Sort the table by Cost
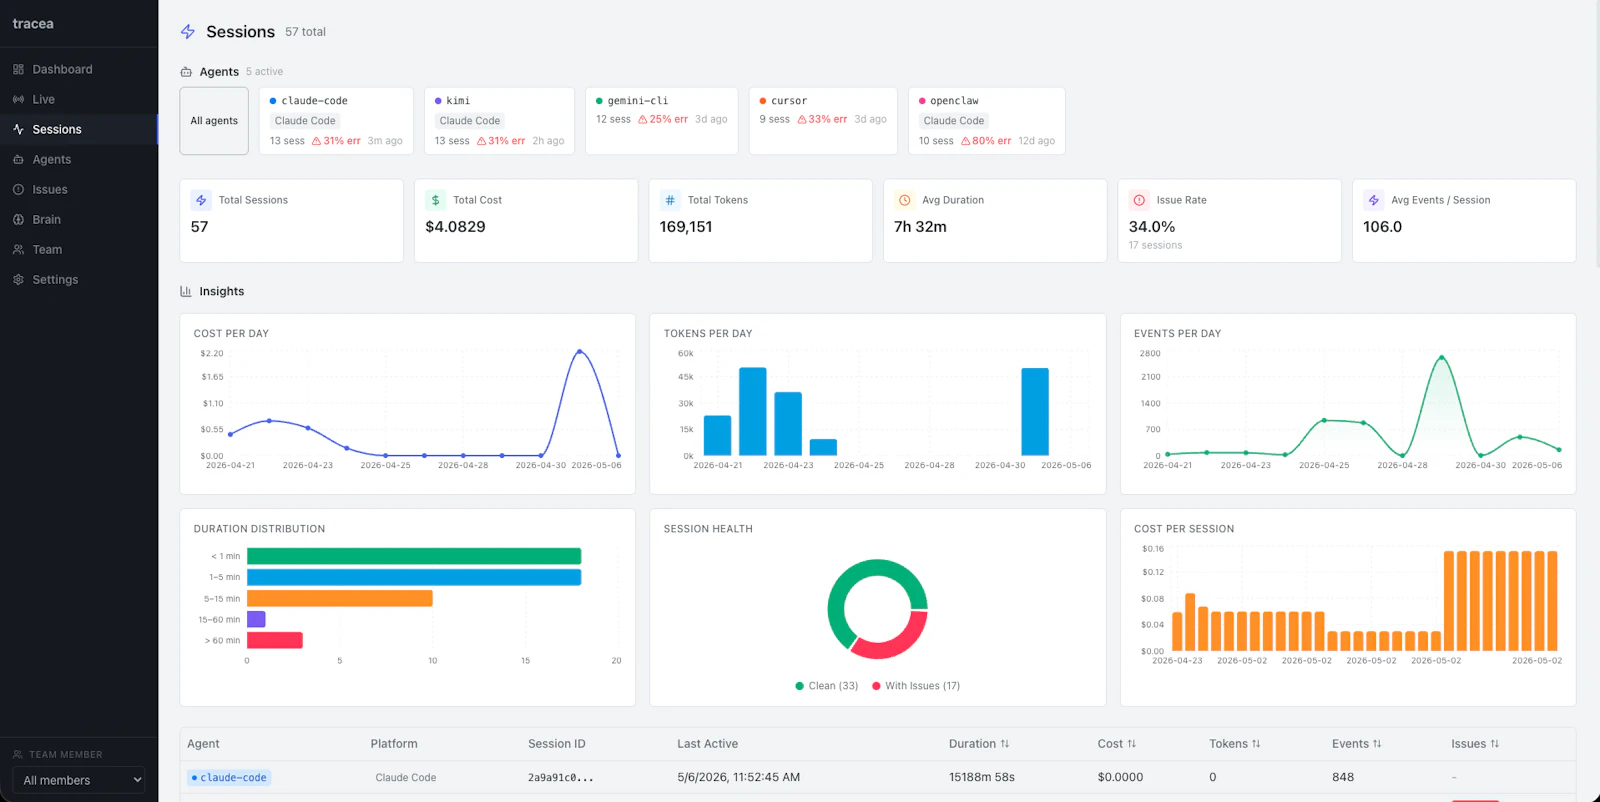 (x=1117, y=744)
